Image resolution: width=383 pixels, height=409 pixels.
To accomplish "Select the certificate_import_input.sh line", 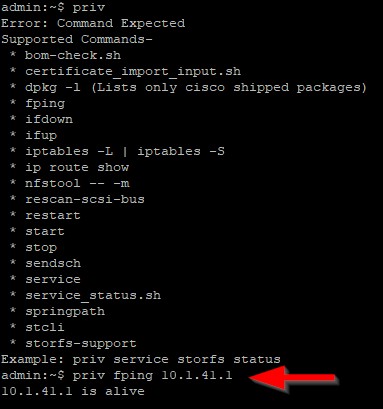I will (133, 72).
